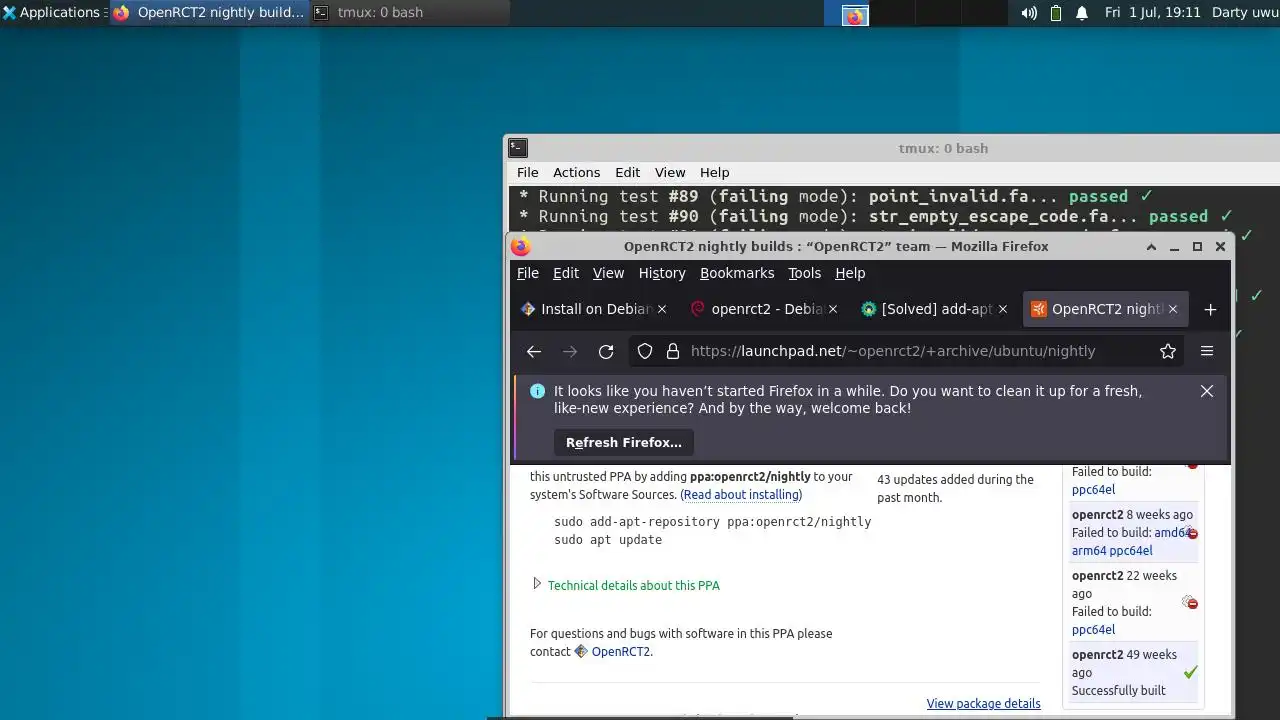Close the openrct2 - Debian tab
The image size is (1280, 720).
click(832, 309)
